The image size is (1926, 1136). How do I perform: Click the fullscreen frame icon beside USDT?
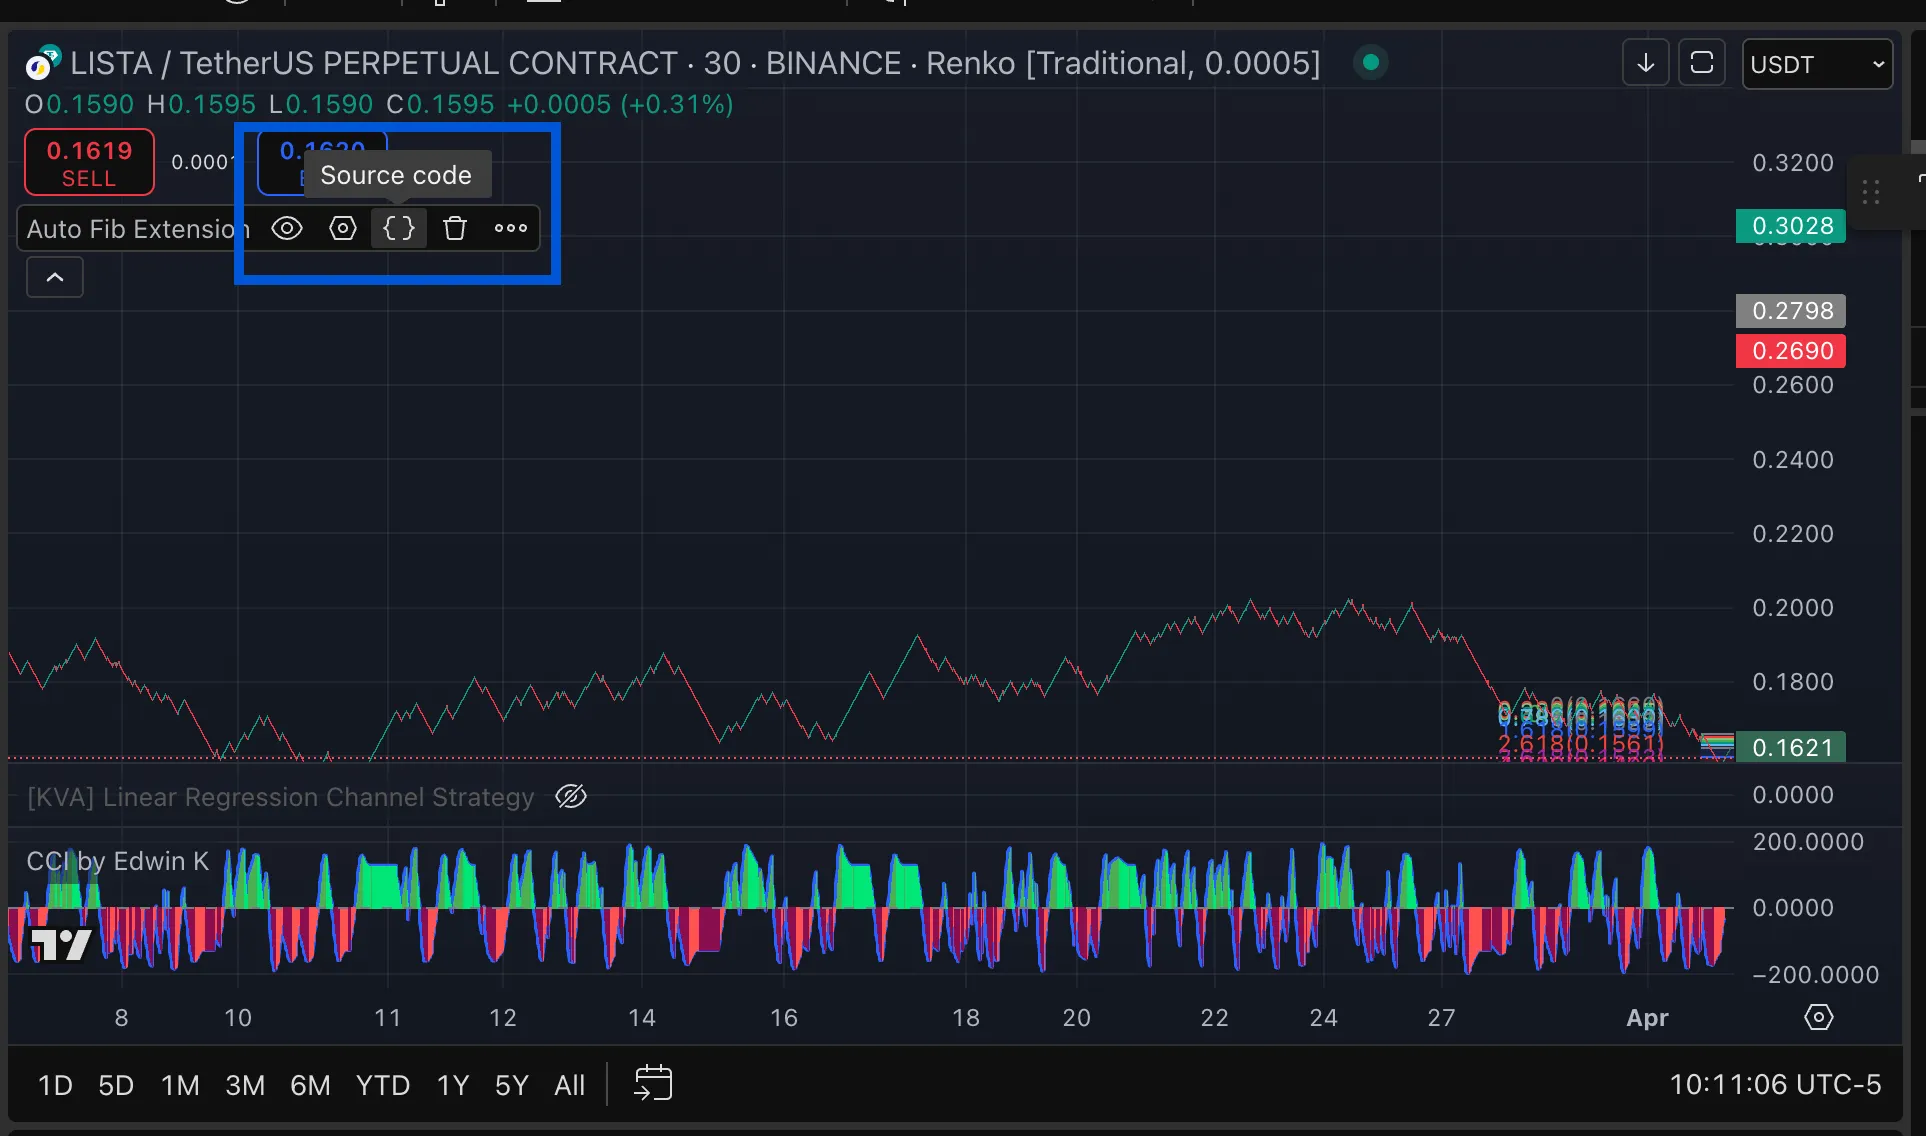coord(1702,64)
